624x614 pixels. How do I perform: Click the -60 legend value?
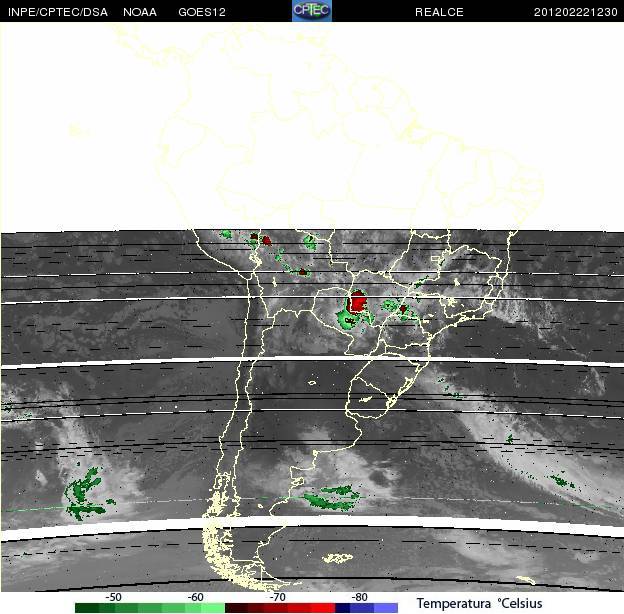click(x=195, y=597)
